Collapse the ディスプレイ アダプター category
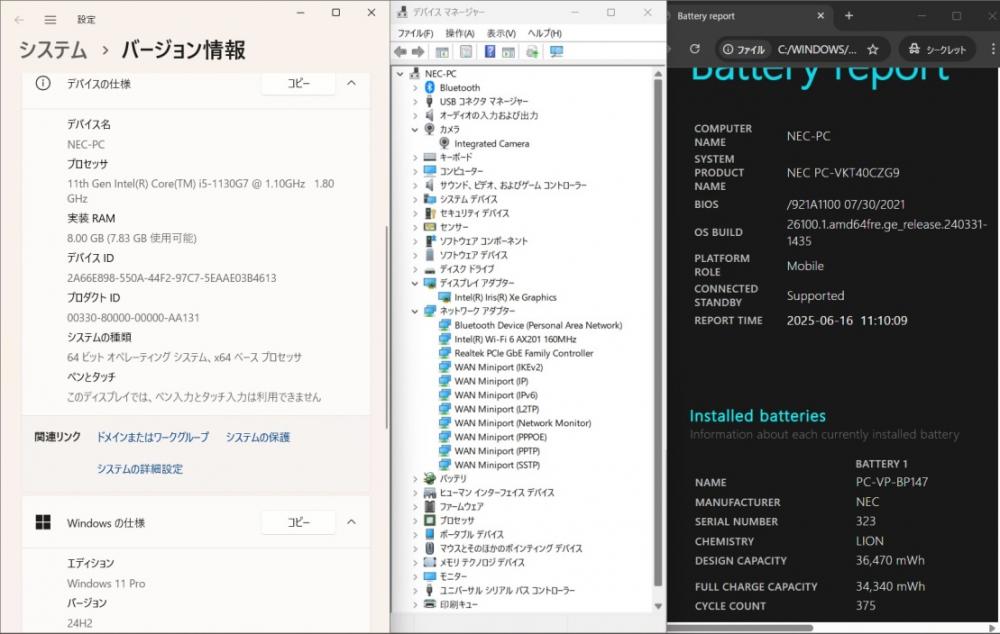 pos(415,283)
